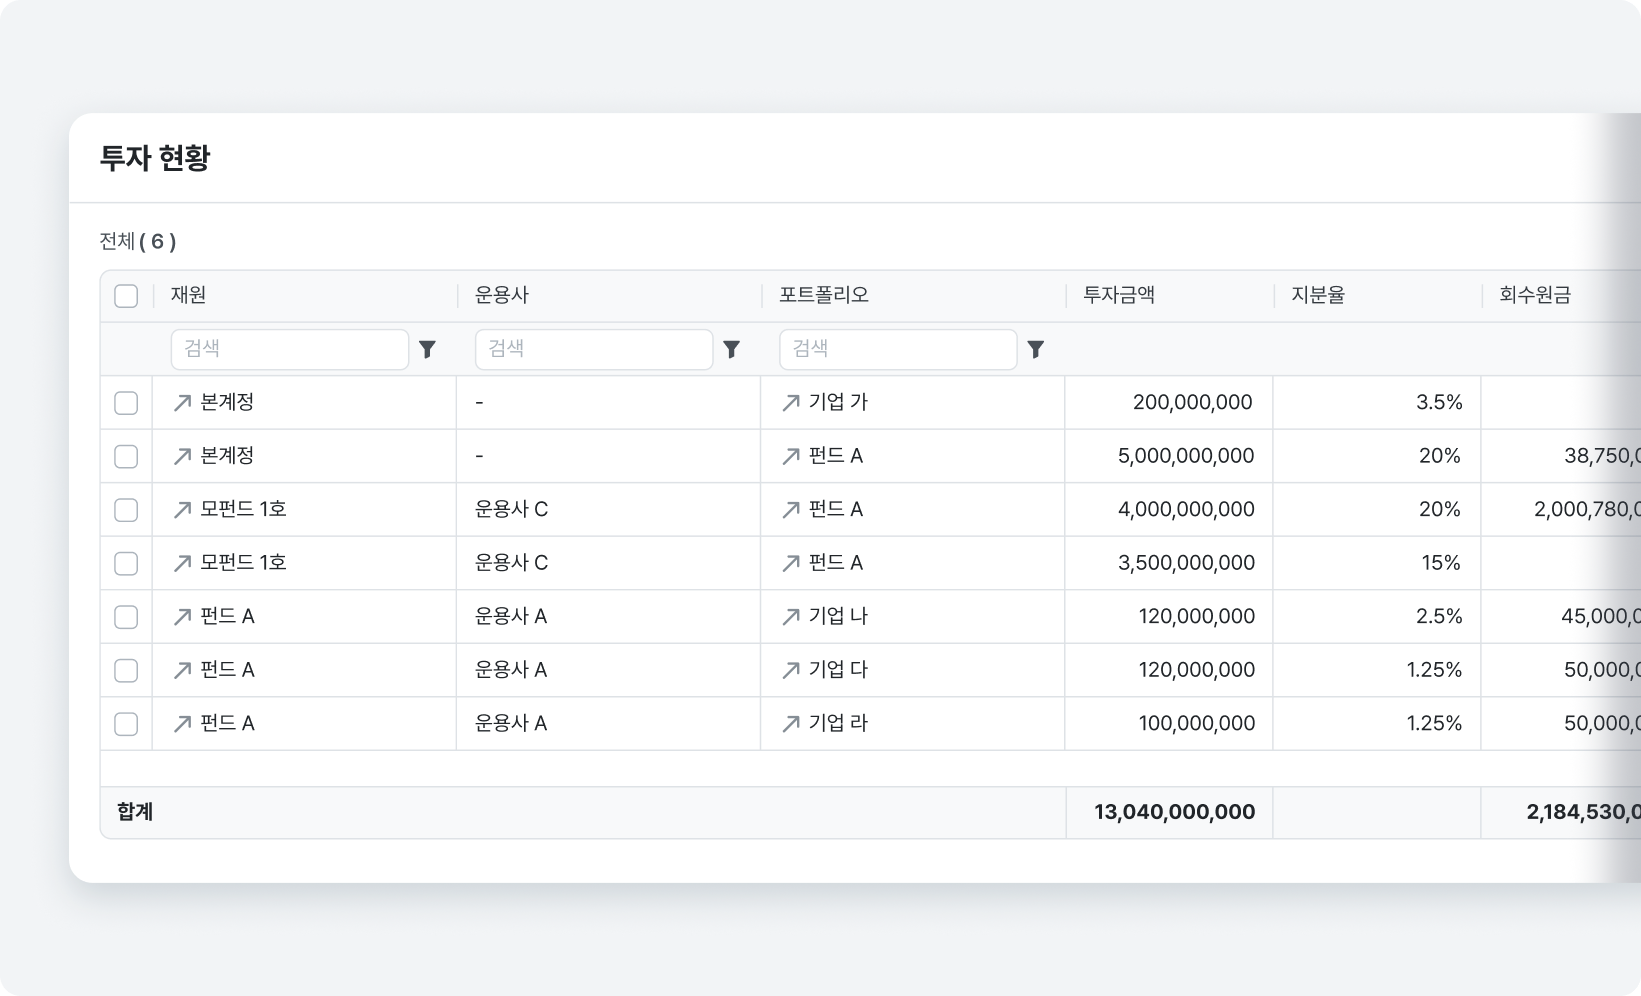Screen dimensions: 1641x996
Task: Click 펀드 A 재원 arrow in 기업 나 row
Action: point(182,616)
